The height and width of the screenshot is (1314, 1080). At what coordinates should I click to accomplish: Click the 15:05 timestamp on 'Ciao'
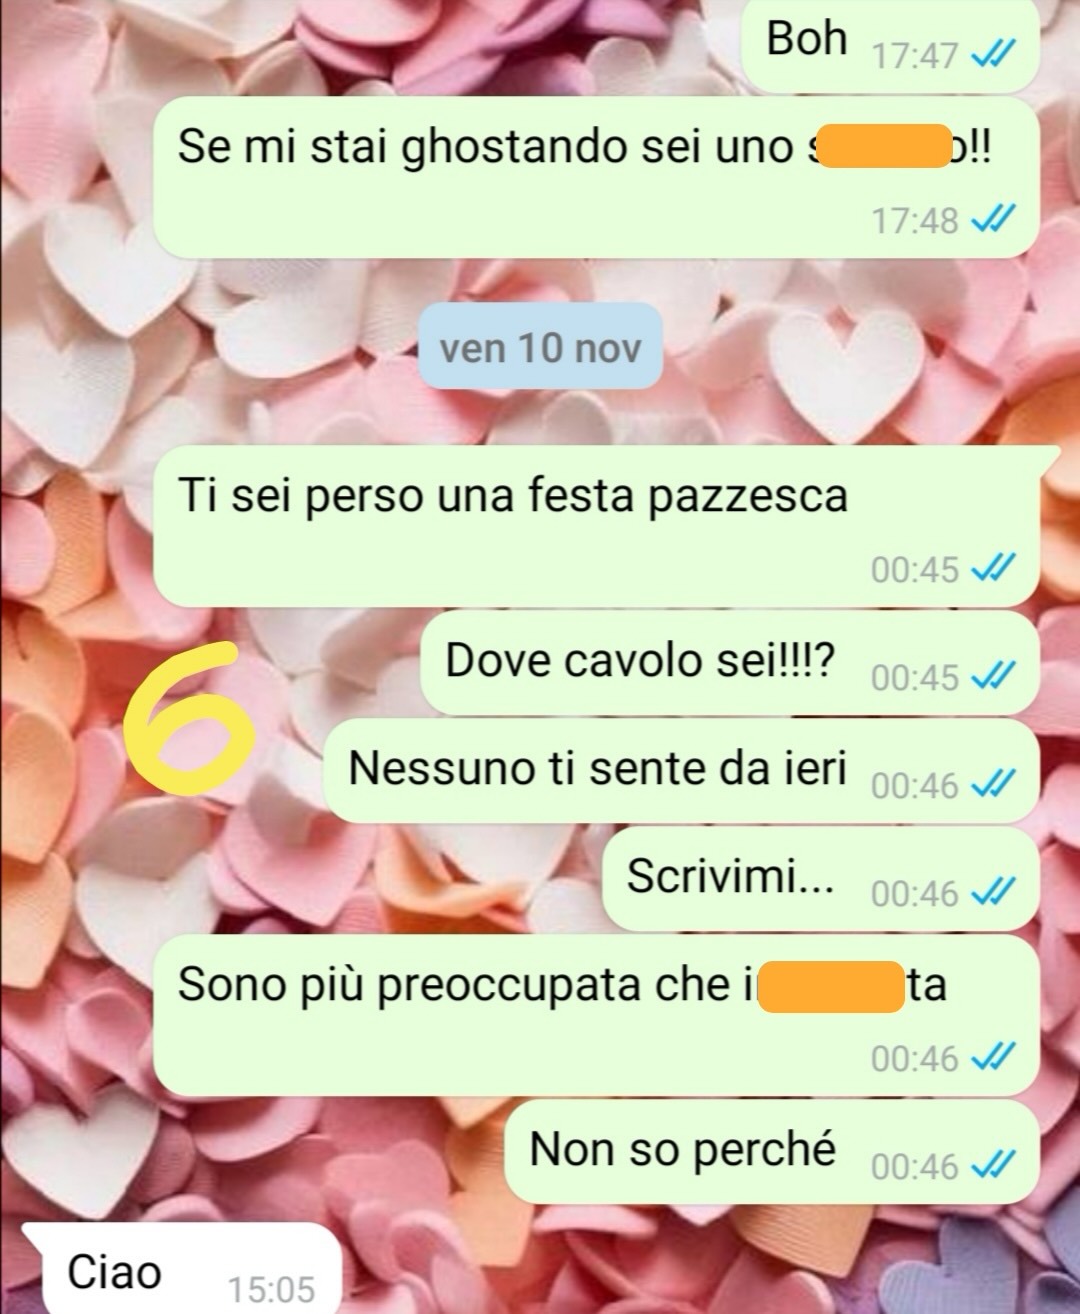pyautogui.click(x=271, y=1289)
